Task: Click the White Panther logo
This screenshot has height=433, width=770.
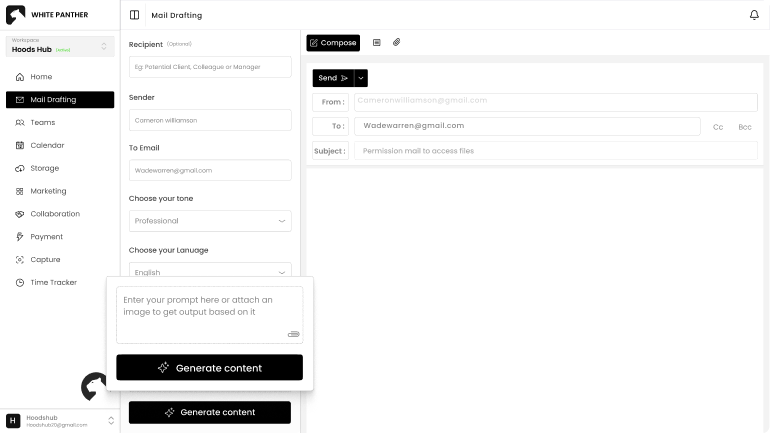Action: [x=15, y=16]
